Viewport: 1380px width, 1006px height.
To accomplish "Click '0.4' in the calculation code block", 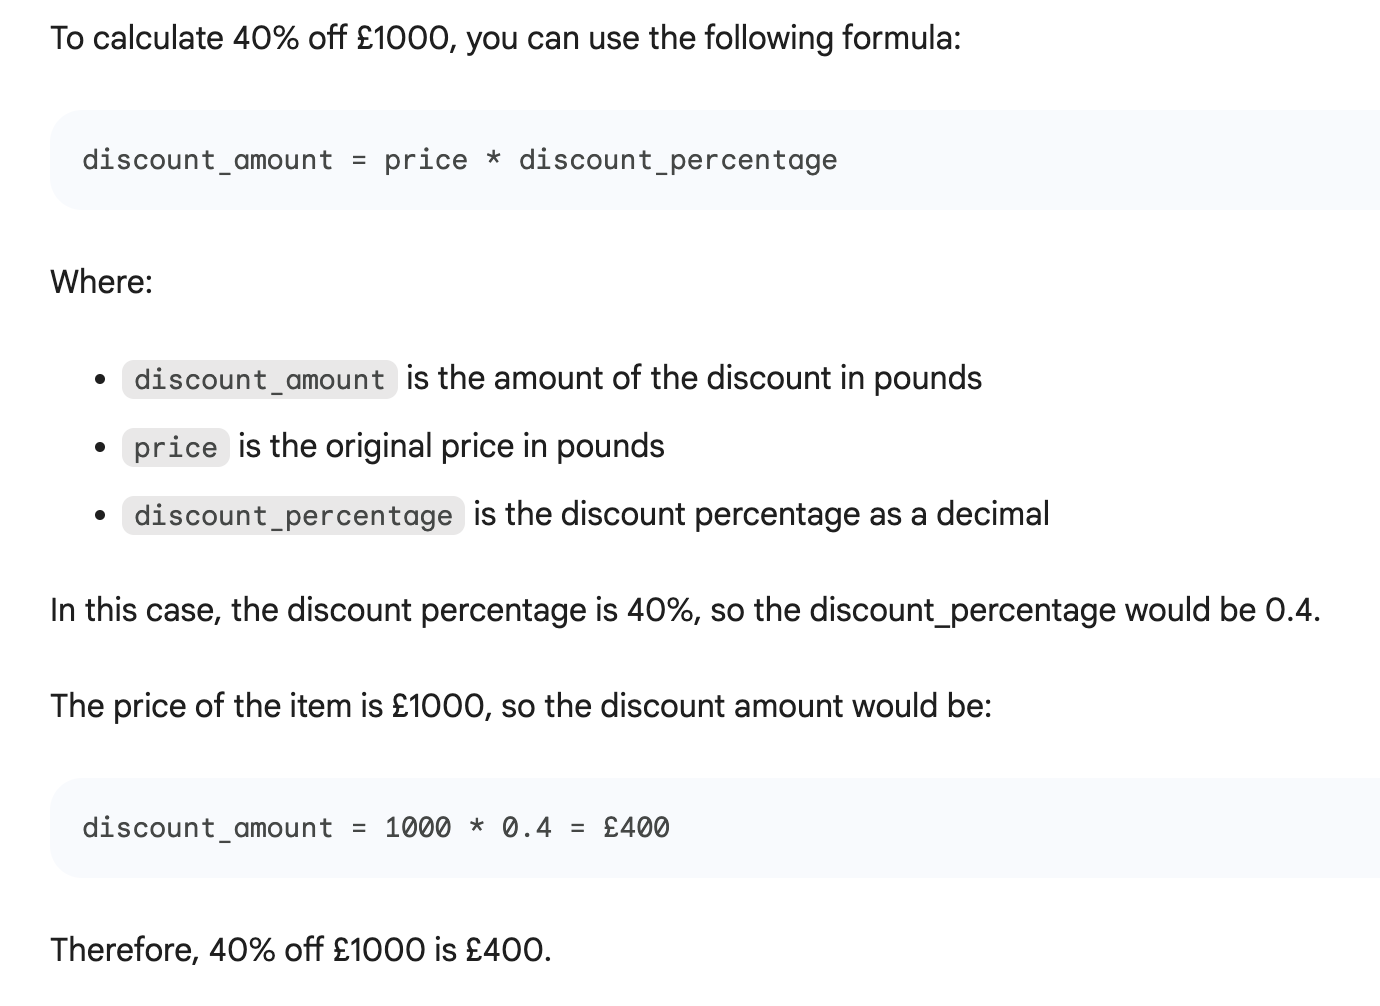I will (526, 828).
